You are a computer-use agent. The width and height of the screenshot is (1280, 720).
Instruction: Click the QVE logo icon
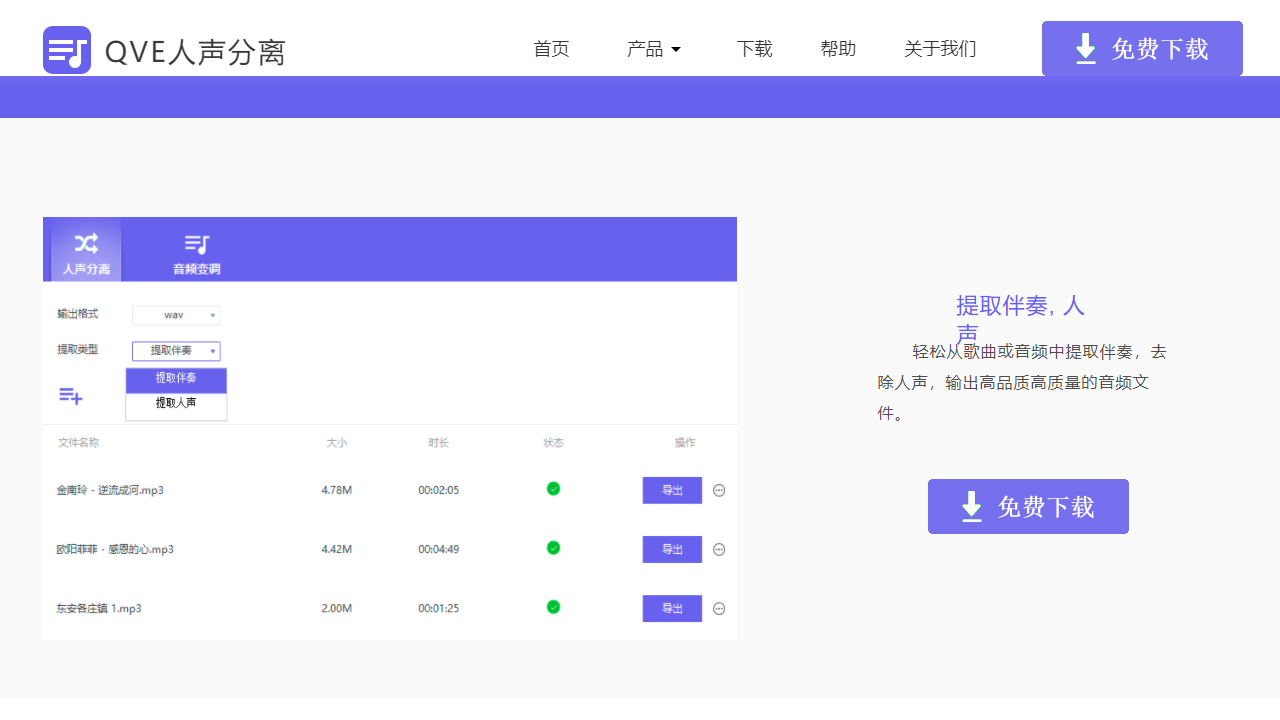[x=66, y=49]
